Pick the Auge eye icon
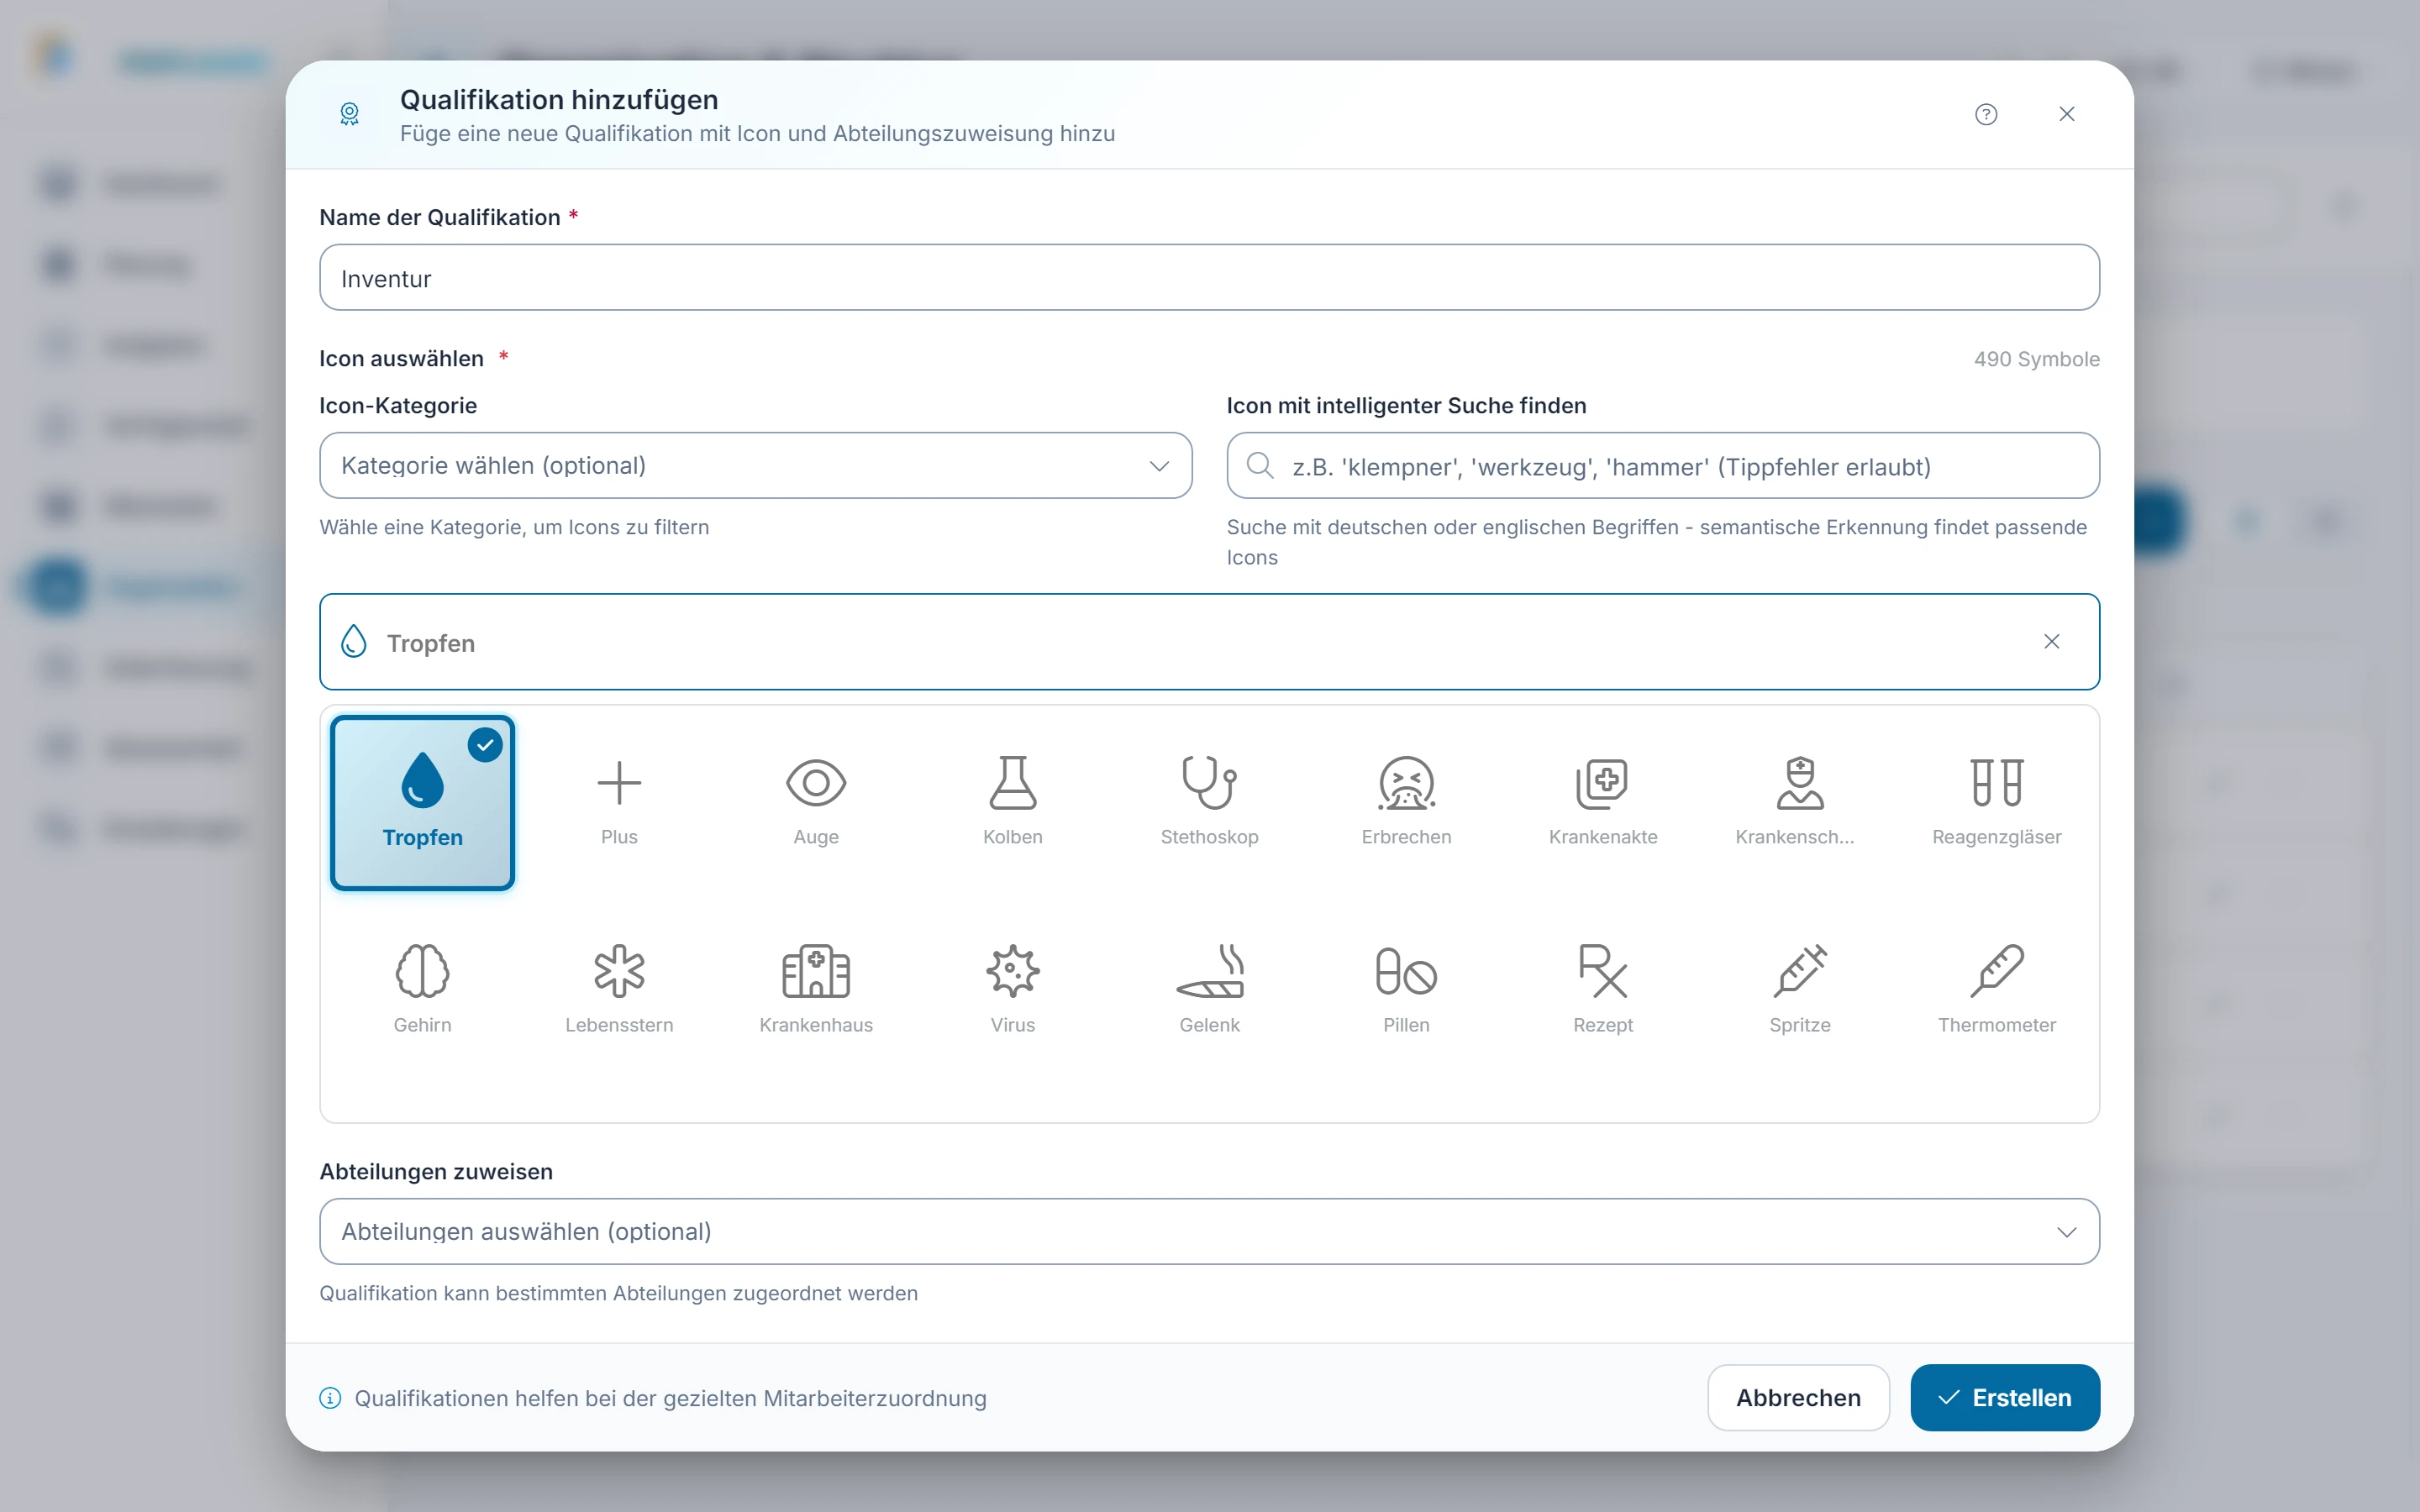 click(x=816, y=802)
